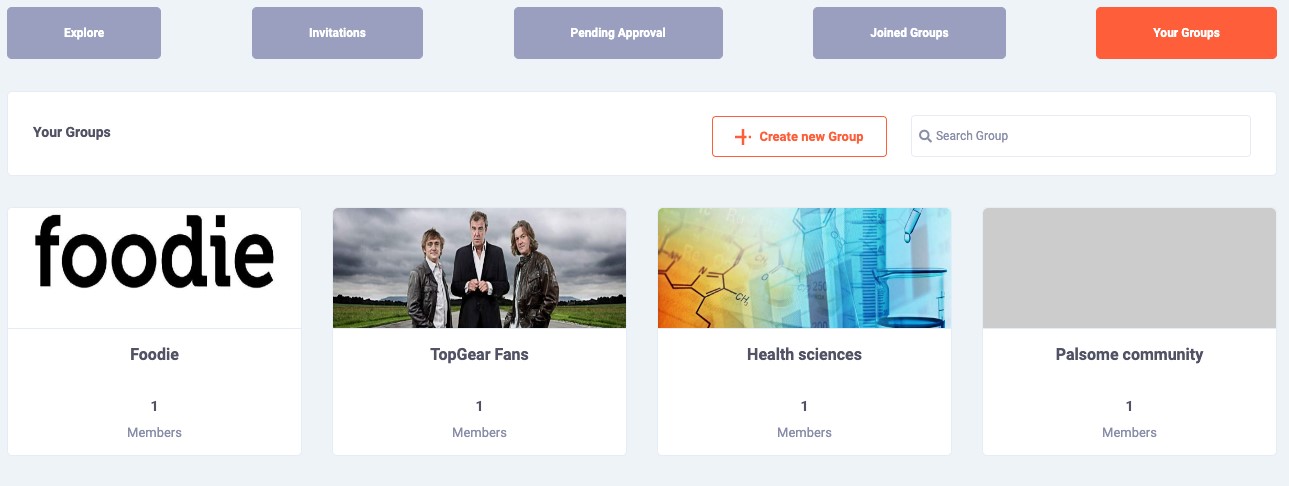Screen dimensions: 1289x486
Task: Open the Health sciences group name link
Action: 804,354
